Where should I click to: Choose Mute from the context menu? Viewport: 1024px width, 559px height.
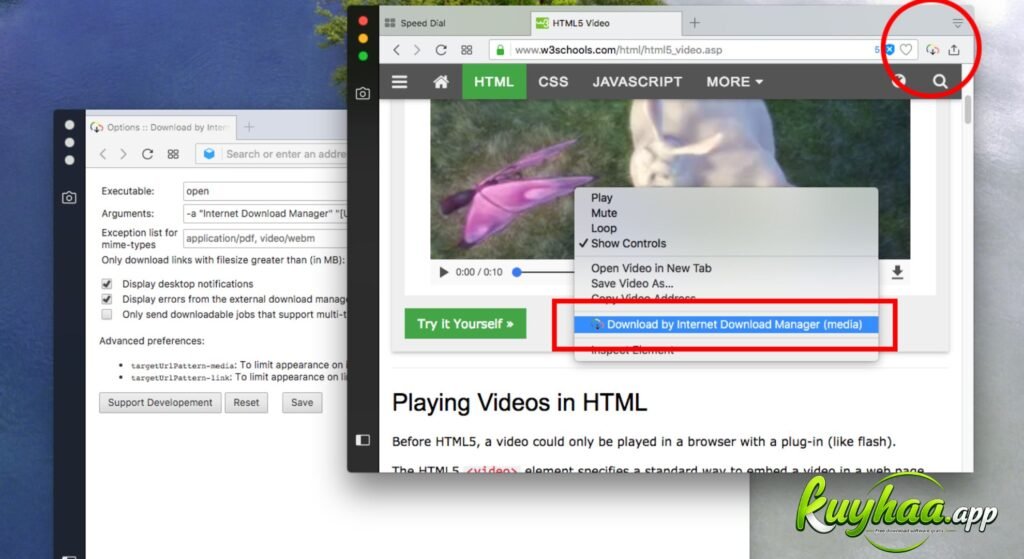click(726, 213)
